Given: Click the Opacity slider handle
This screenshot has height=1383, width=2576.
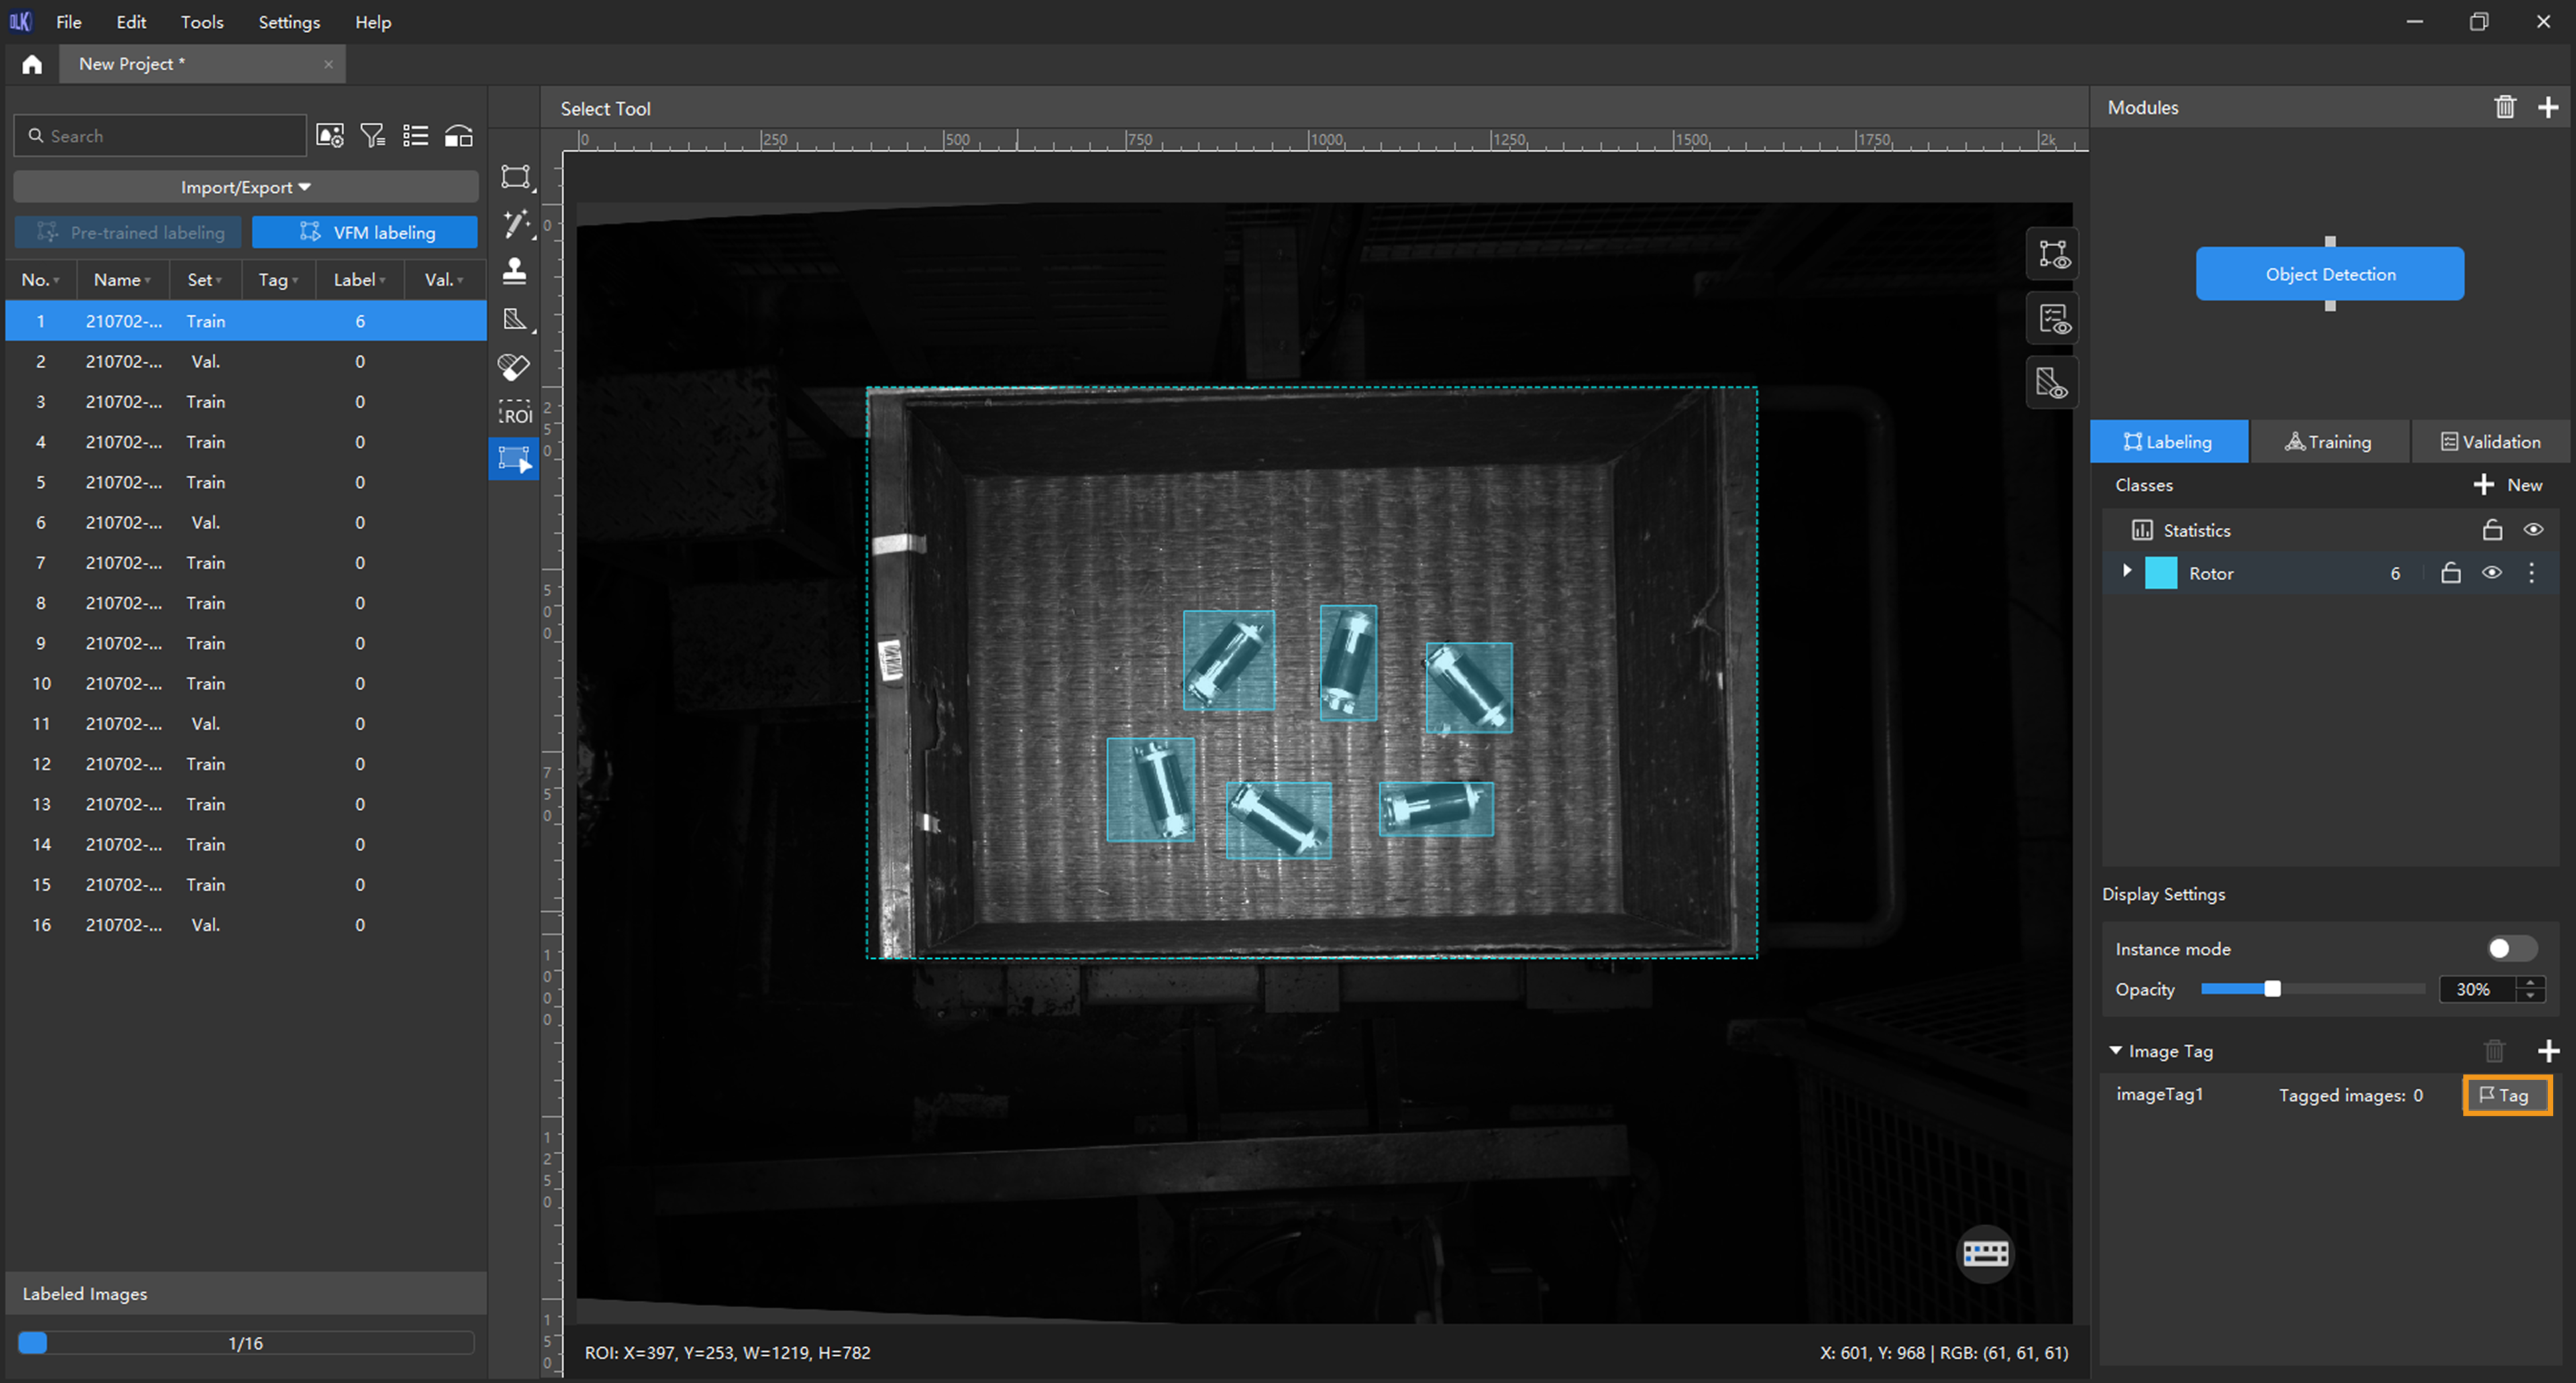Looking at the screenshot, I should [2272, 989].
